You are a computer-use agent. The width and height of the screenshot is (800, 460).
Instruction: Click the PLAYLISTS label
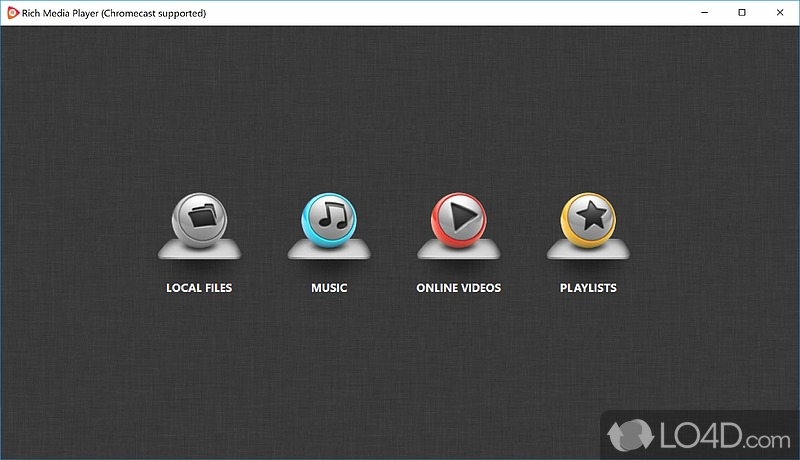coord(588,288)
